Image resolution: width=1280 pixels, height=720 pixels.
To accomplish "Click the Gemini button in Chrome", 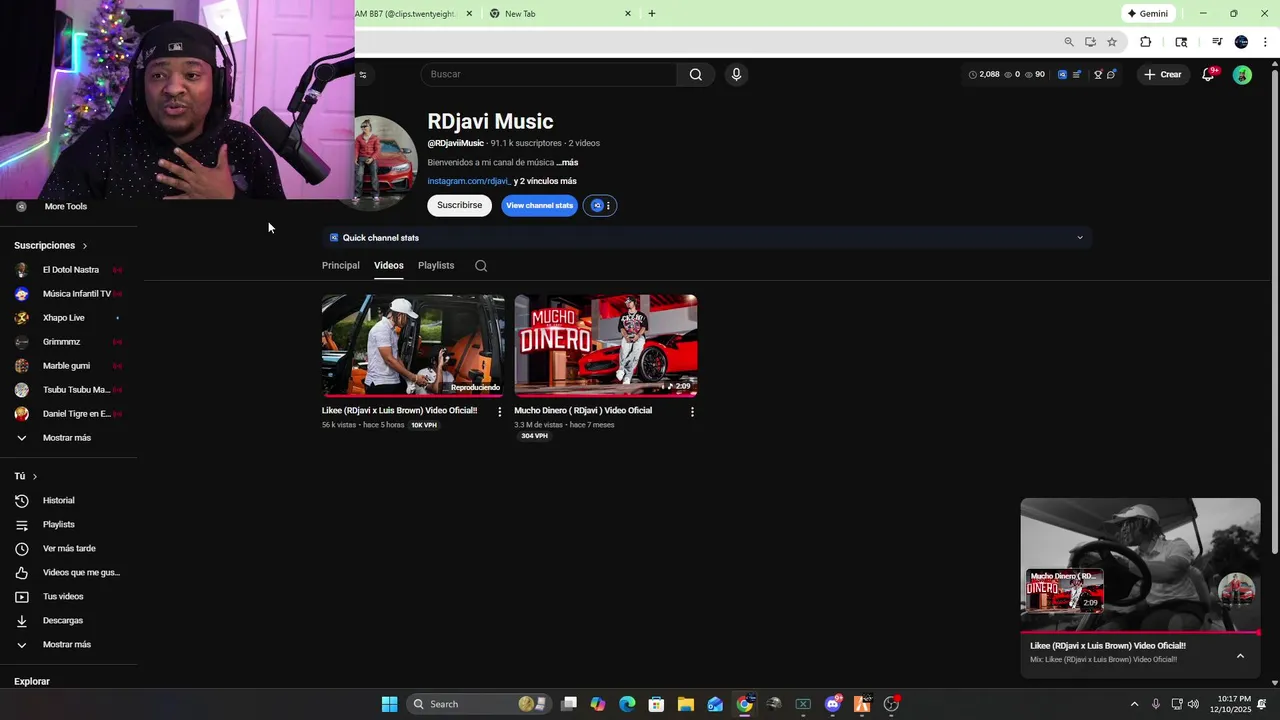I will pos(1147,13).
